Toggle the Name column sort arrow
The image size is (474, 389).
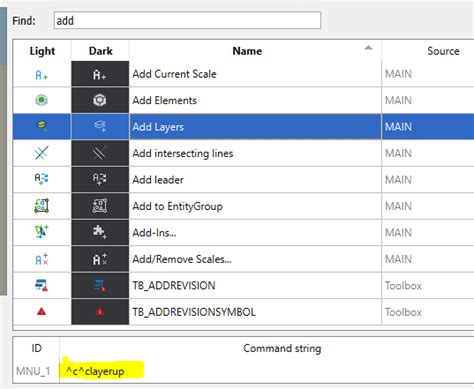[x=368, y=47]
